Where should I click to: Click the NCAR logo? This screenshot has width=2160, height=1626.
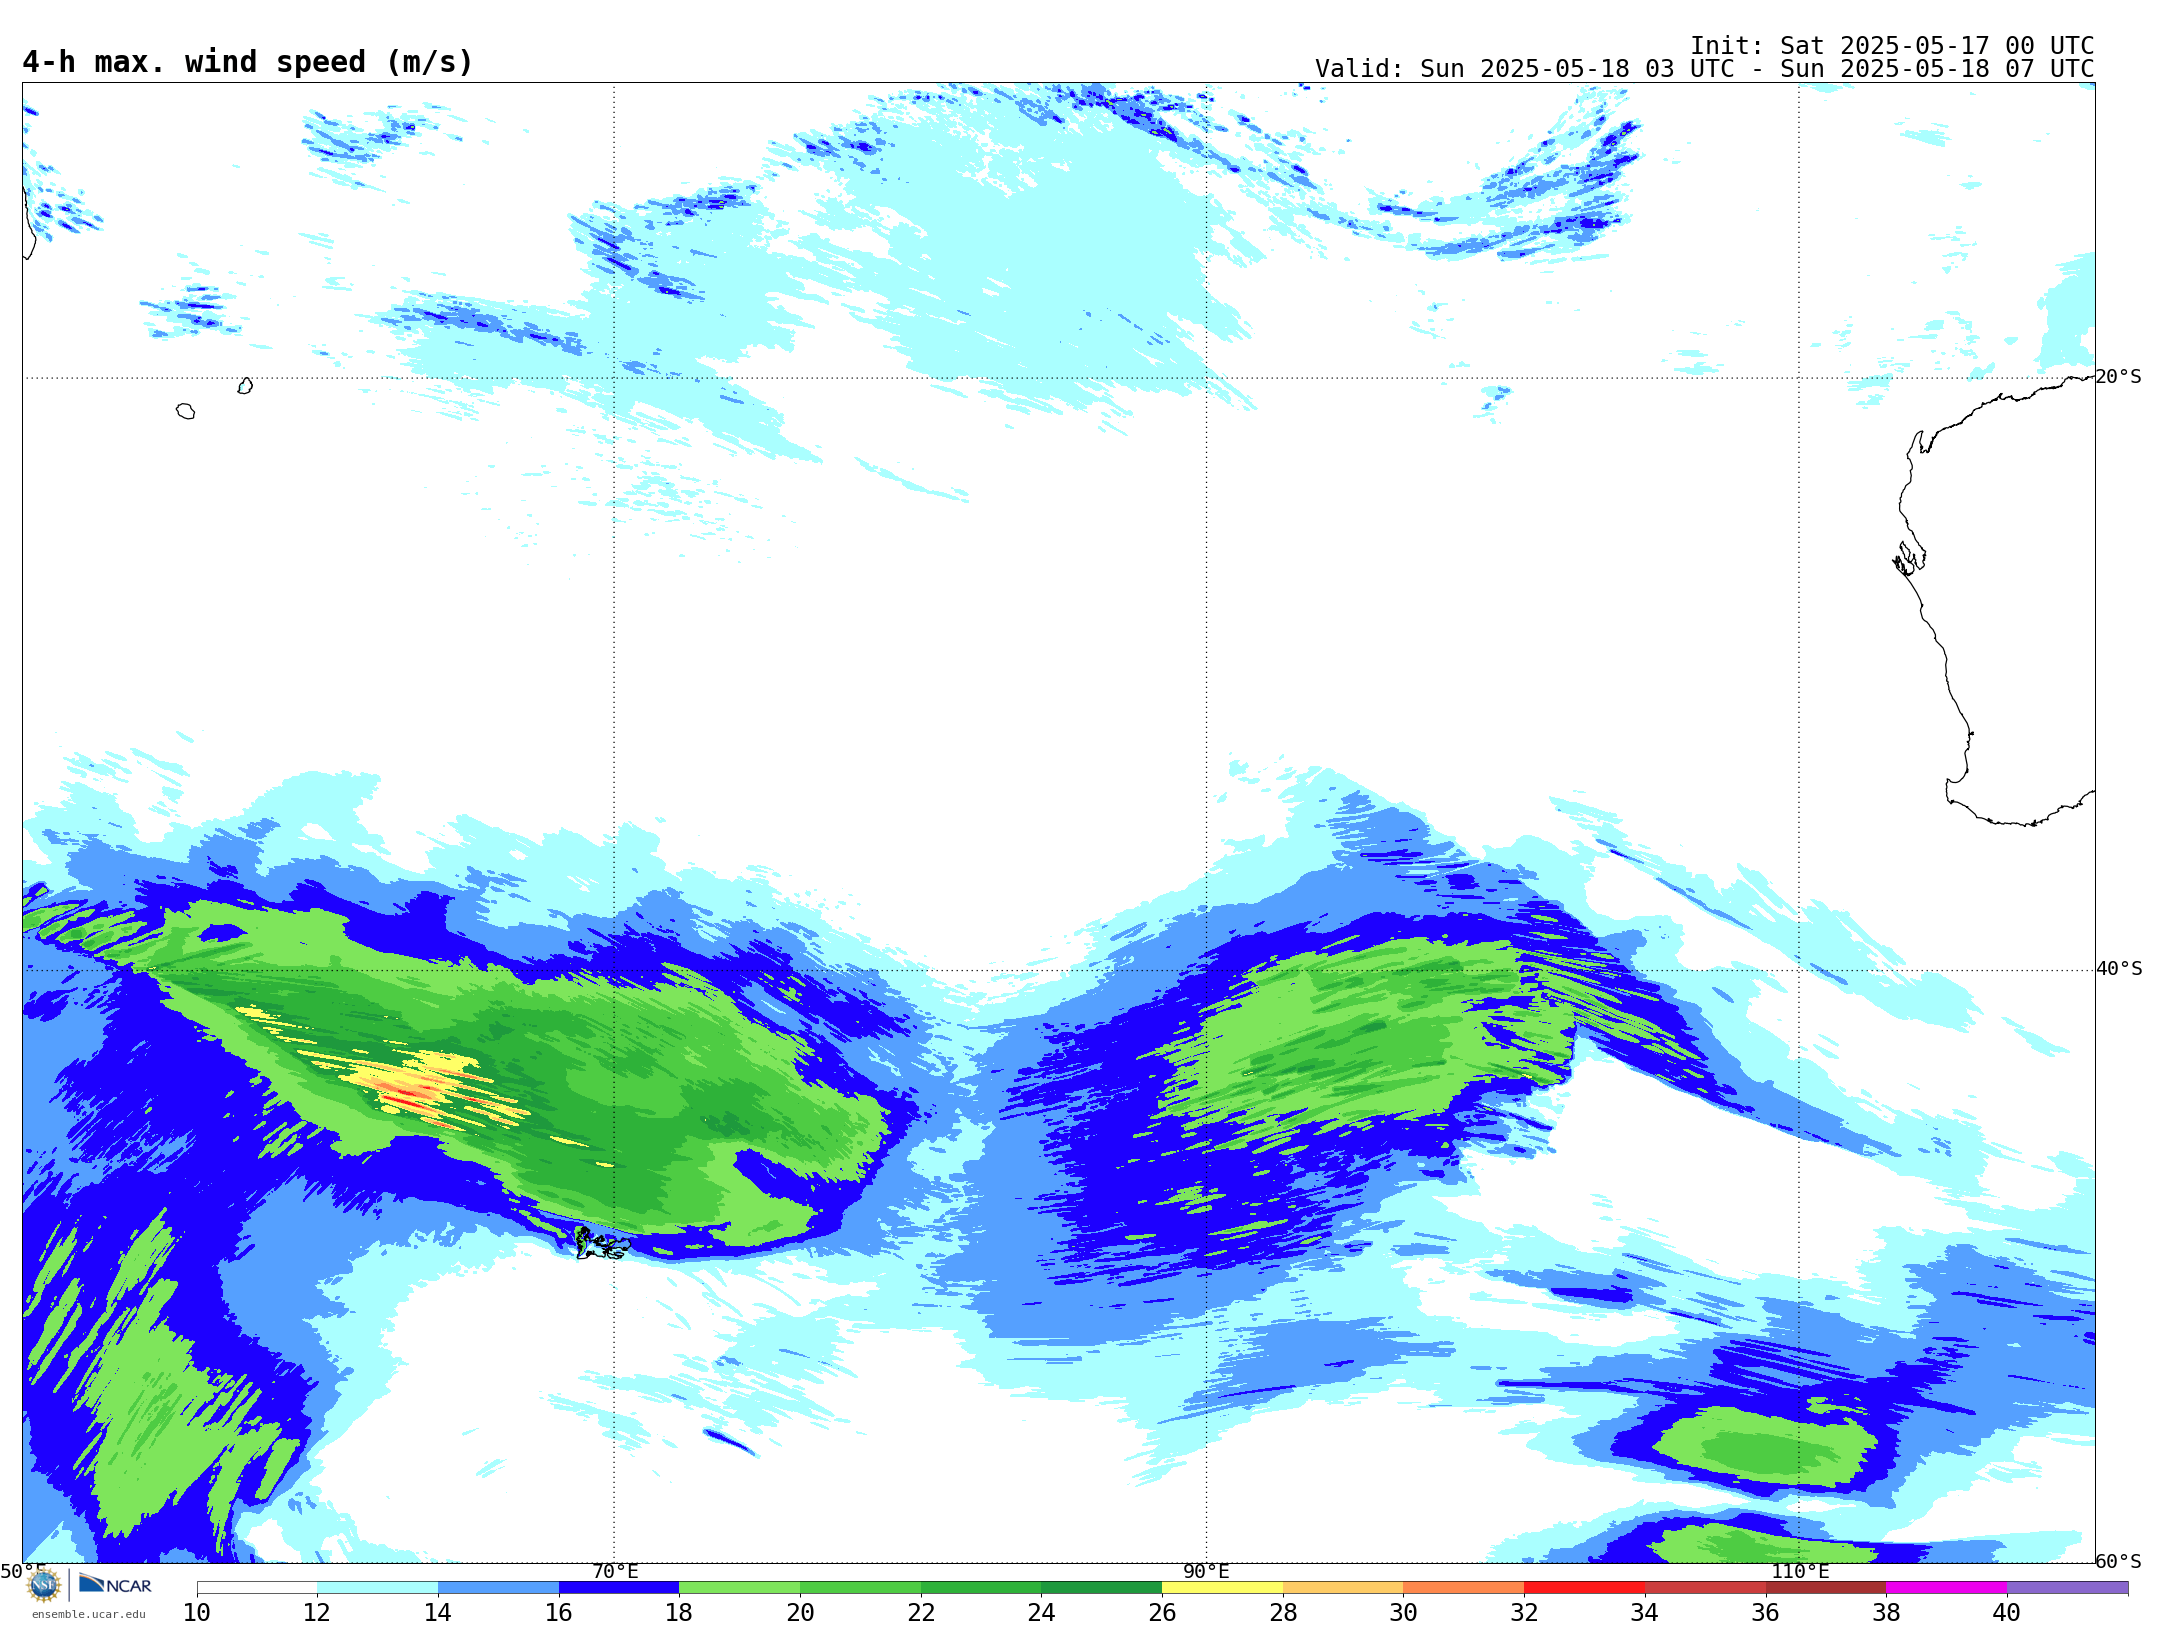tap(115, 1584)
